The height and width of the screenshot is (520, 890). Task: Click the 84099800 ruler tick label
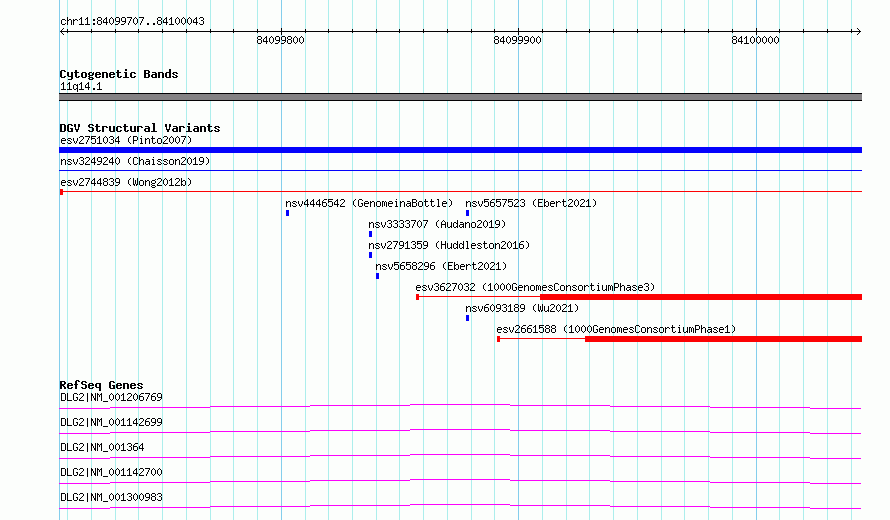(x=280, y=40)
